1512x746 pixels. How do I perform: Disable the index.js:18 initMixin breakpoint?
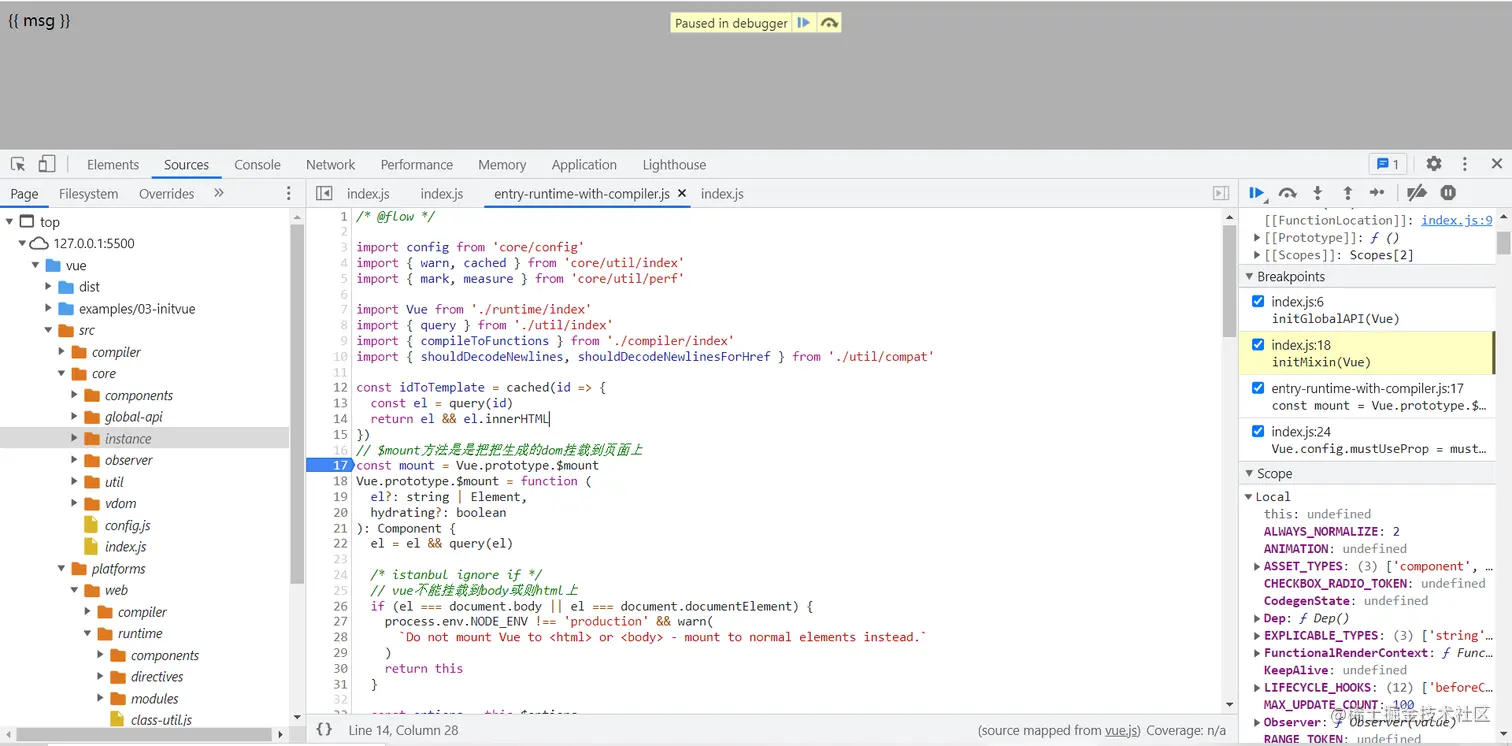tap(1258, 345)
